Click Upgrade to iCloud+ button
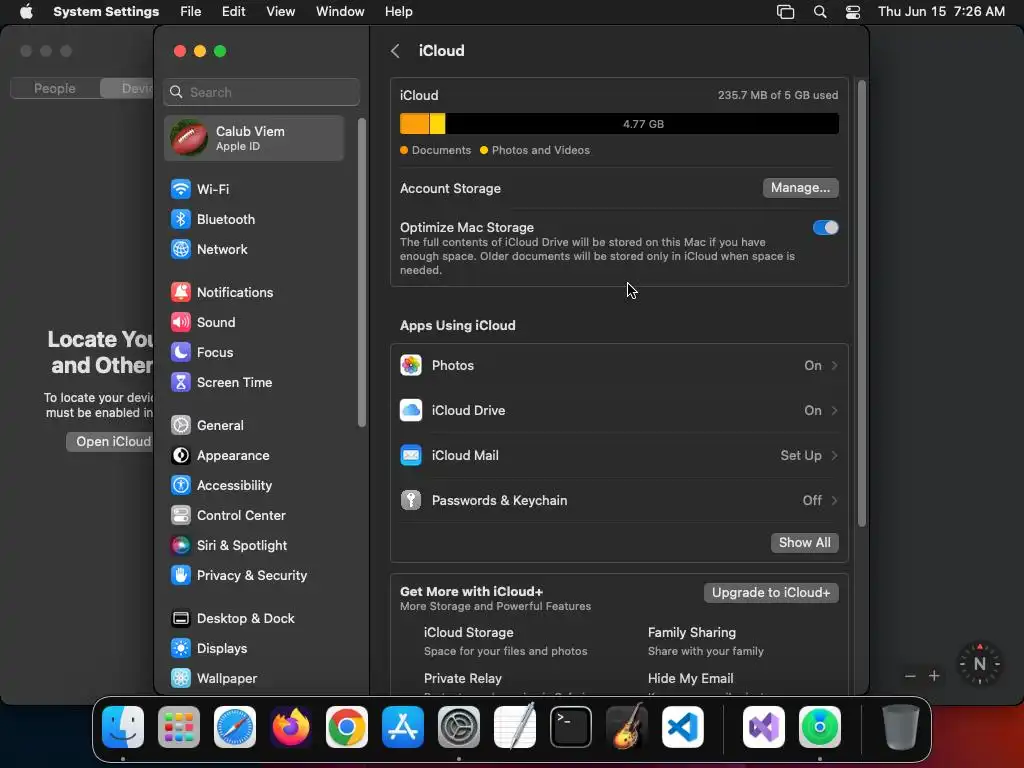This screenshot has width=1024, height=768. 771,592
